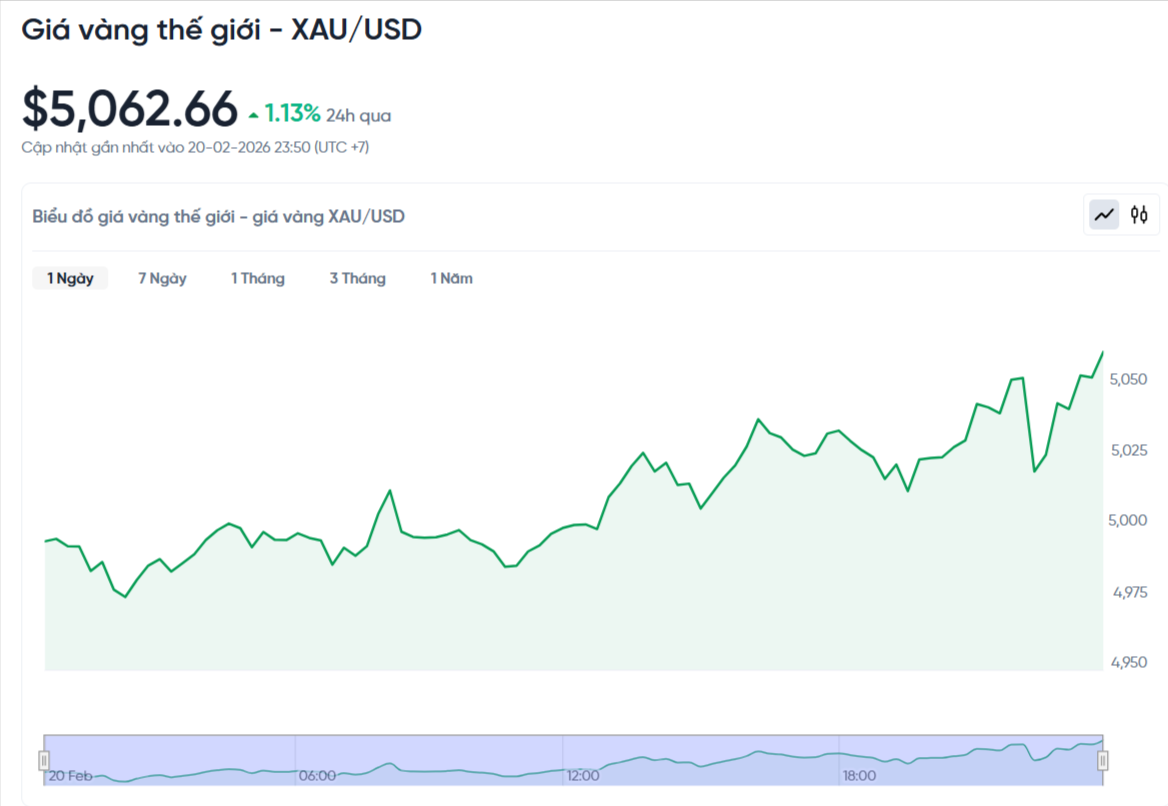The height and width of the screenshot is (806, 1168).
Task: Click the 18:00 marker in navigator
Action: pyautogui.click(x=859, y=775)
